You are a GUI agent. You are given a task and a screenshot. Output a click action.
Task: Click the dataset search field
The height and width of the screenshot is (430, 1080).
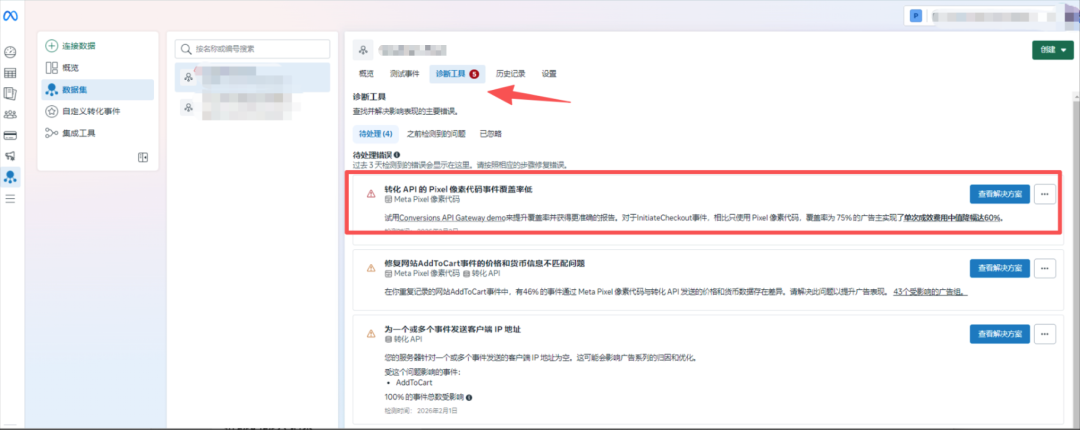[x=252, y=48]
